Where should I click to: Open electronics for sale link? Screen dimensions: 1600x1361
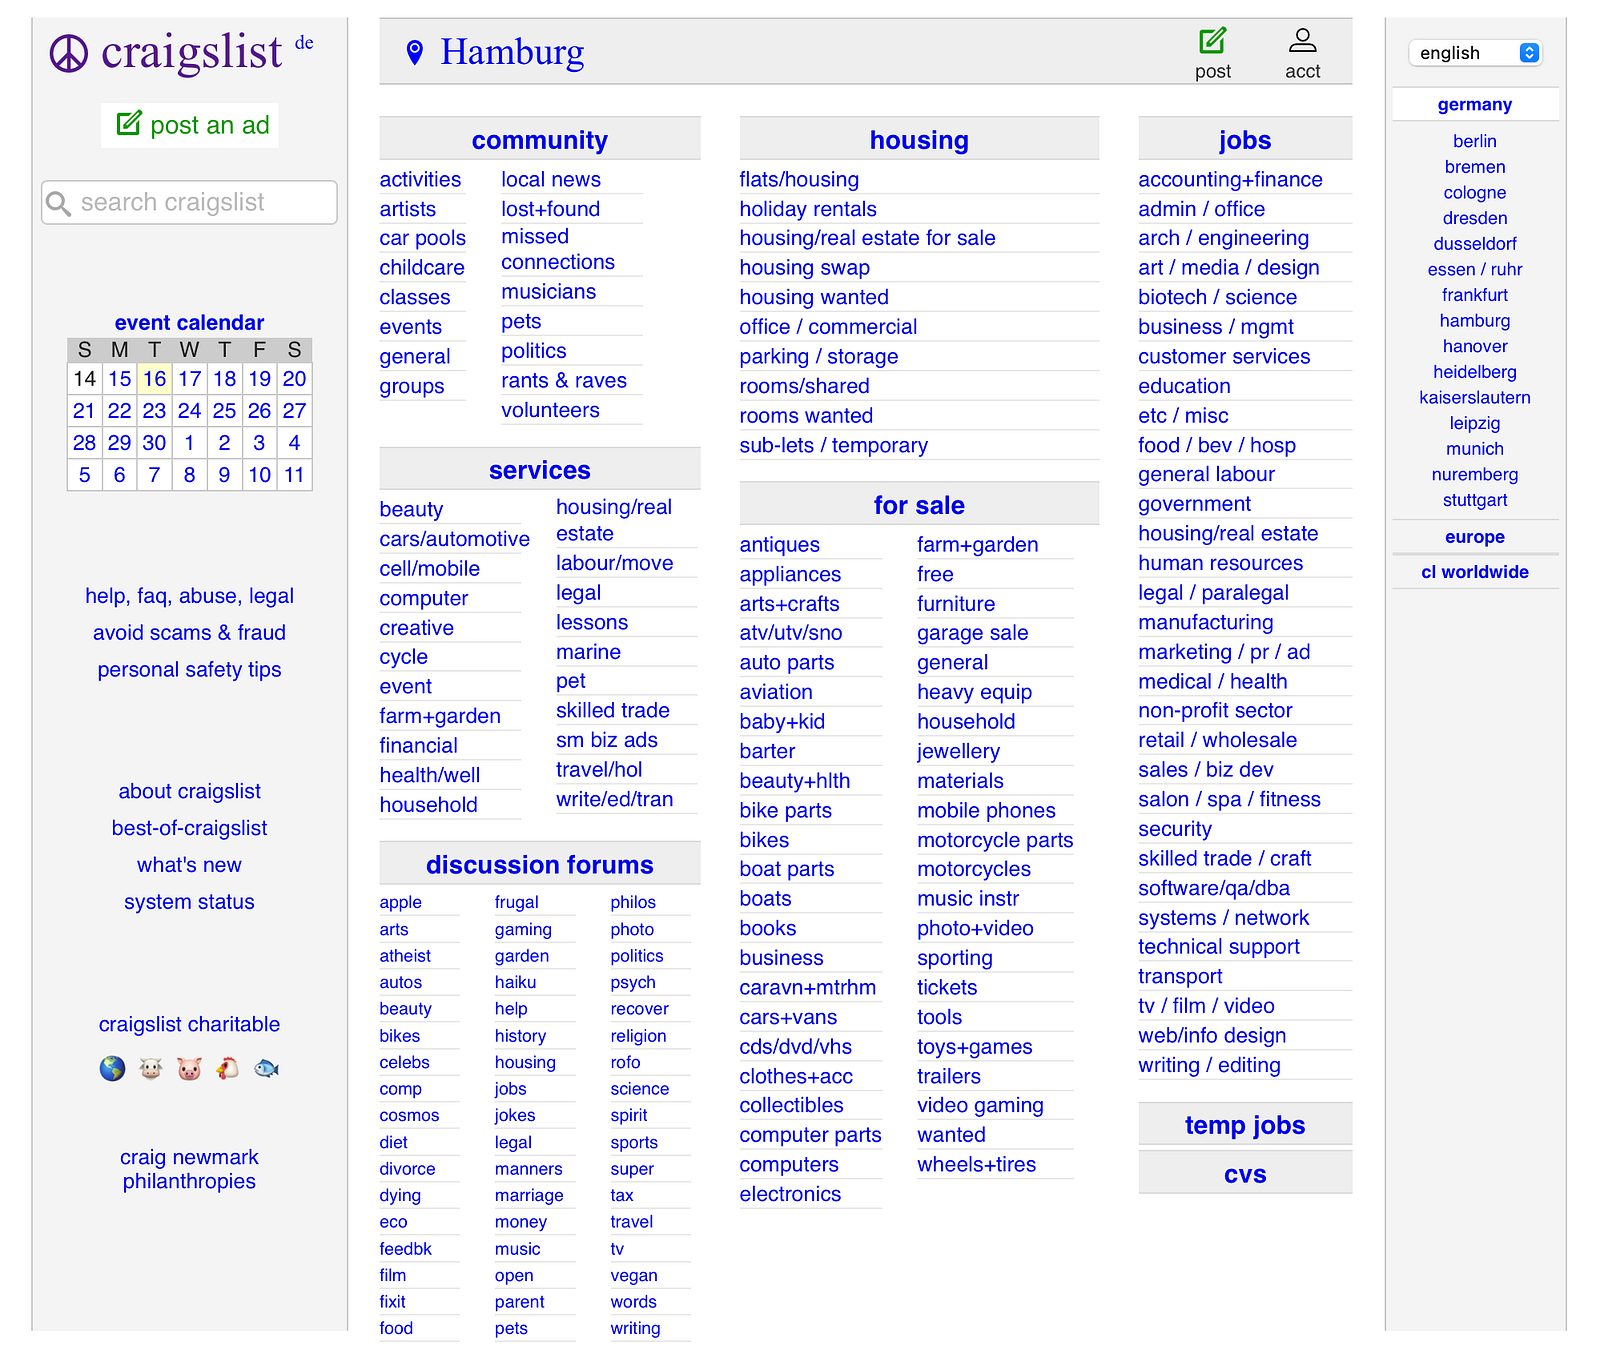(x=790, y=1194)
